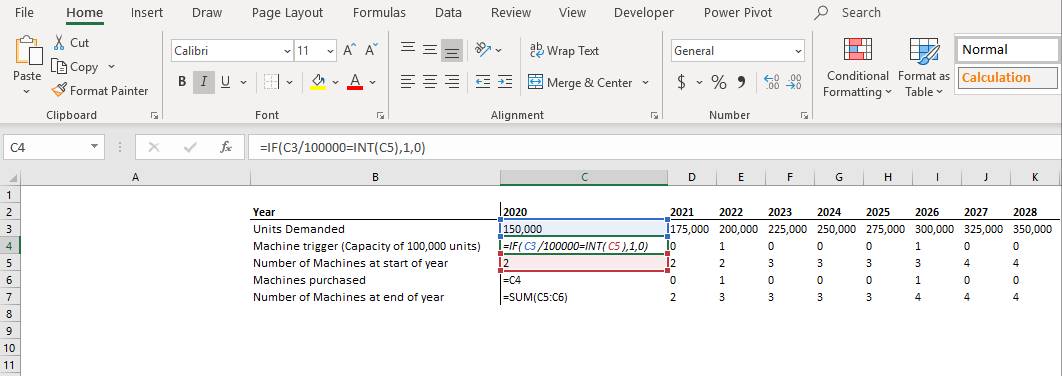The height and width of the screenshot is (376, 1062).
Task: Apply yellow Fill Color
Action: [x=318, y=82]
